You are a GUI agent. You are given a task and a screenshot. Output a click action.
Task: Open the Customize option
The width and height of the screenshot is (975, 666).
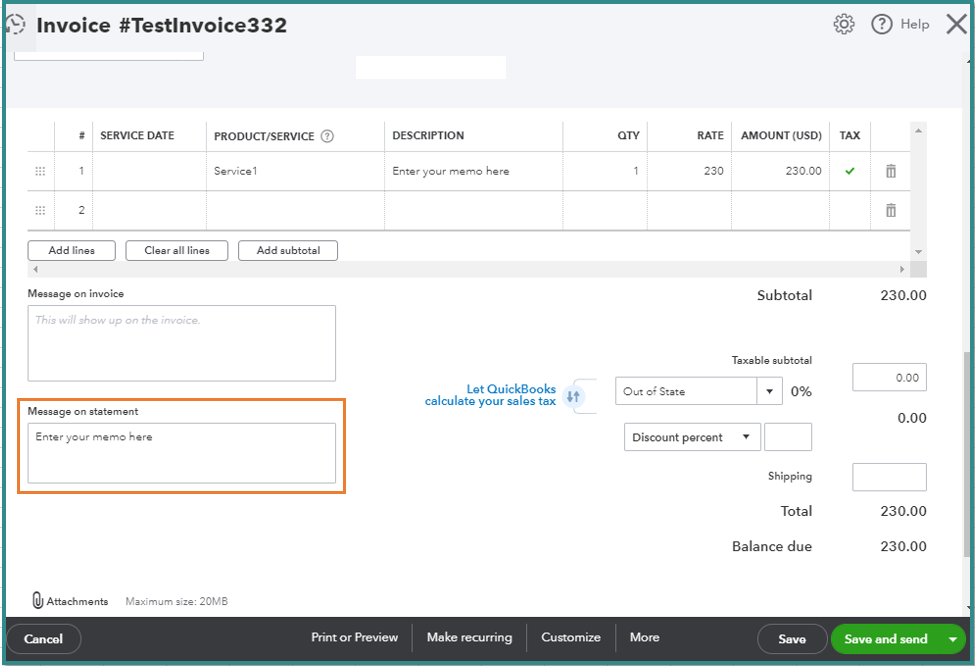571,637
